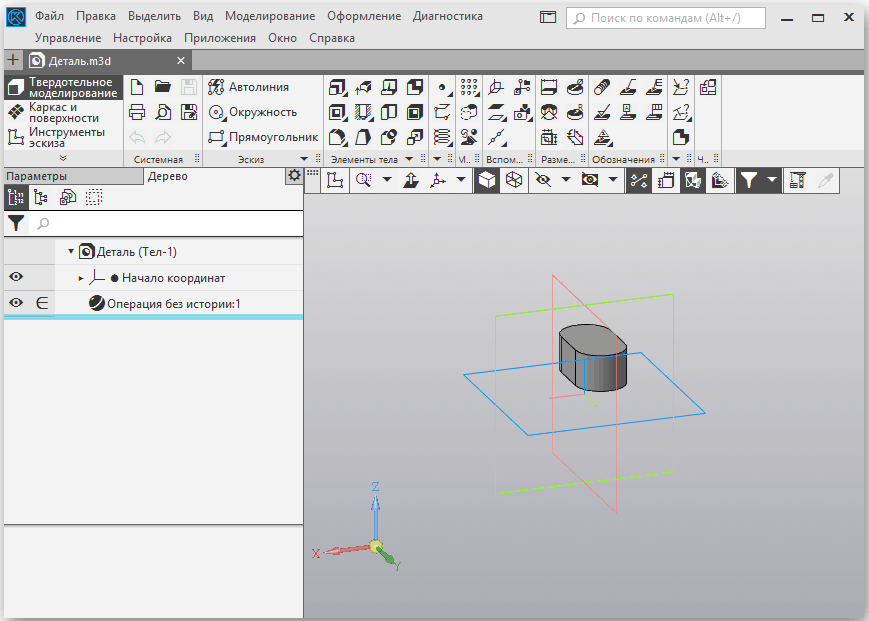Screen dimensions: 869x621
Task: Click the leader line icon in Обозначения
Action: pos(628,87)
